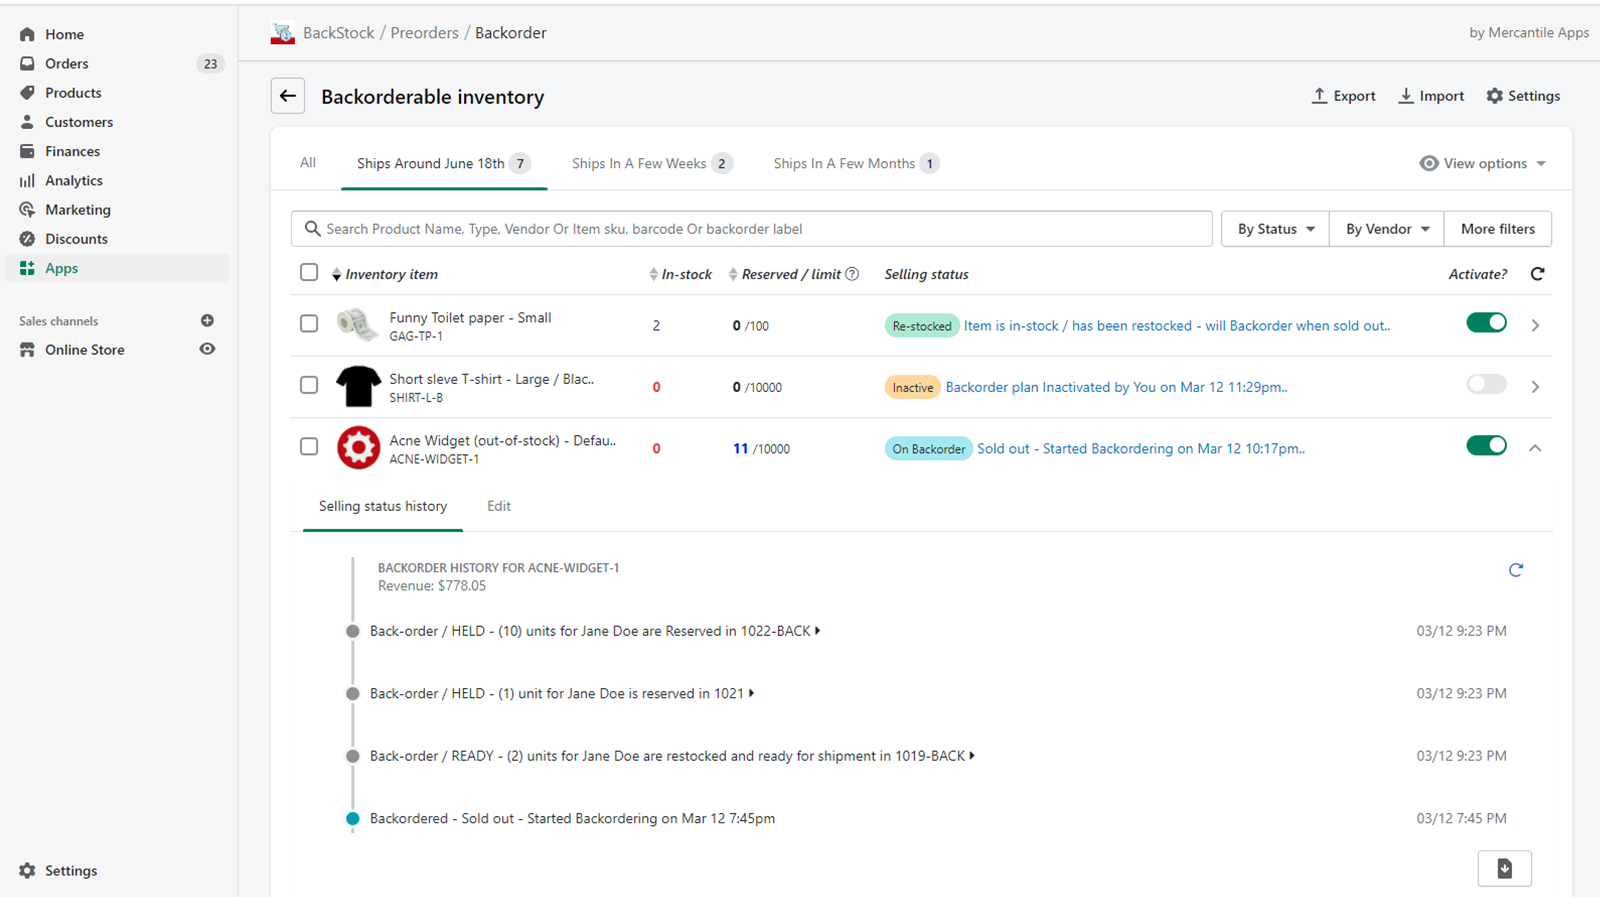Add a sales channel with plus icon

coord(207,321)
